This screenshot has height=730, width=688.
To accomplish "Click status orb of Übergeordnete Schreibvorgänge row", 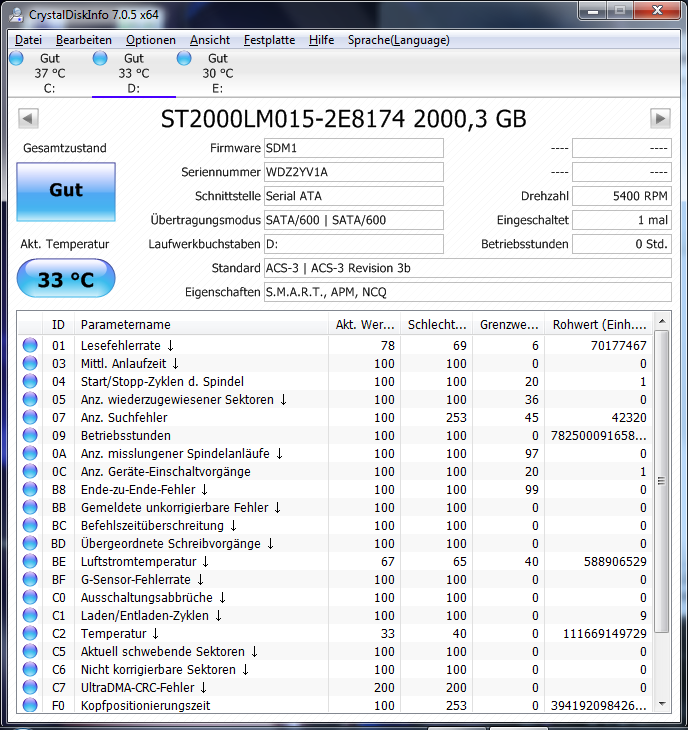I will [x=30, y=543].
